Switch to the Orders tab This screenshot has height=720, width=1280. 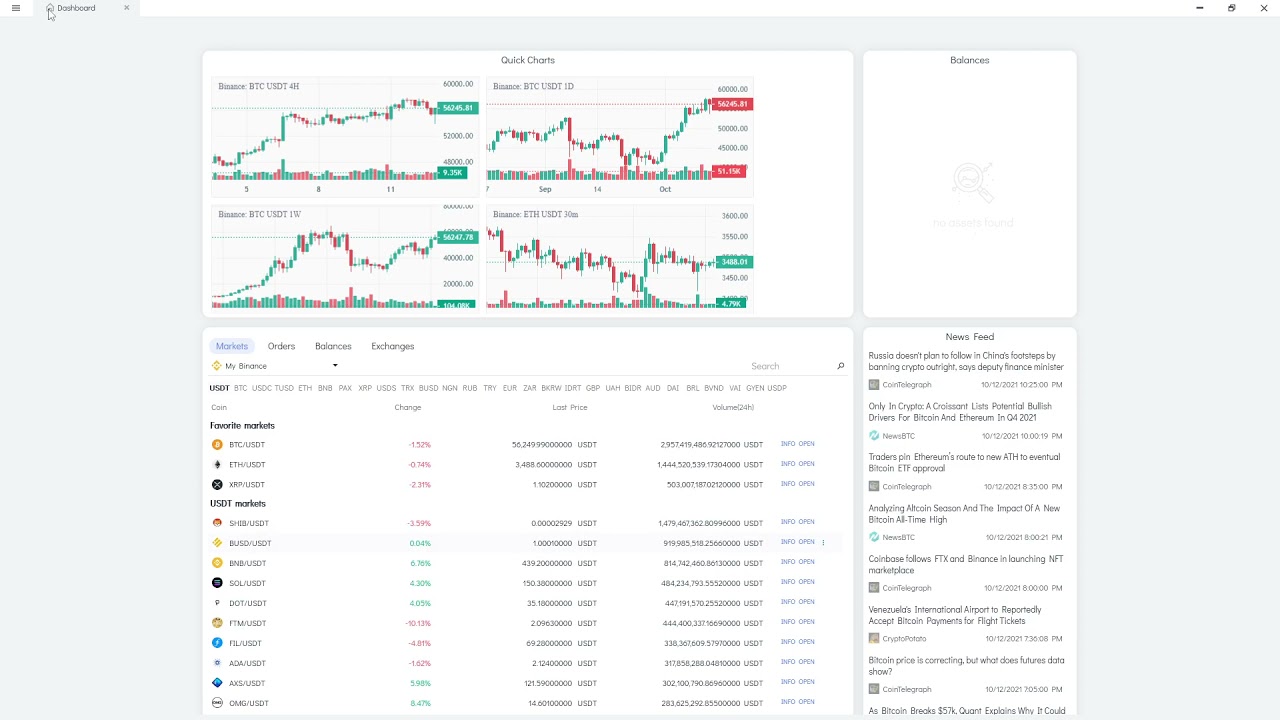pos(281,346)
